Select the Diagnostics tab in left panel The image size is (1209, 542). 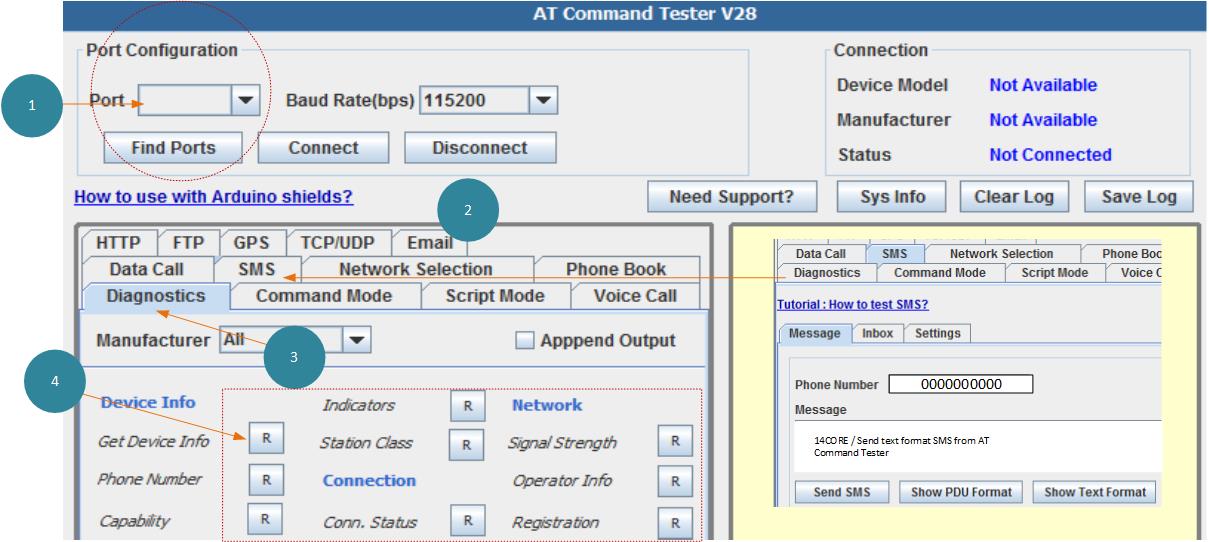pos(156,296)
